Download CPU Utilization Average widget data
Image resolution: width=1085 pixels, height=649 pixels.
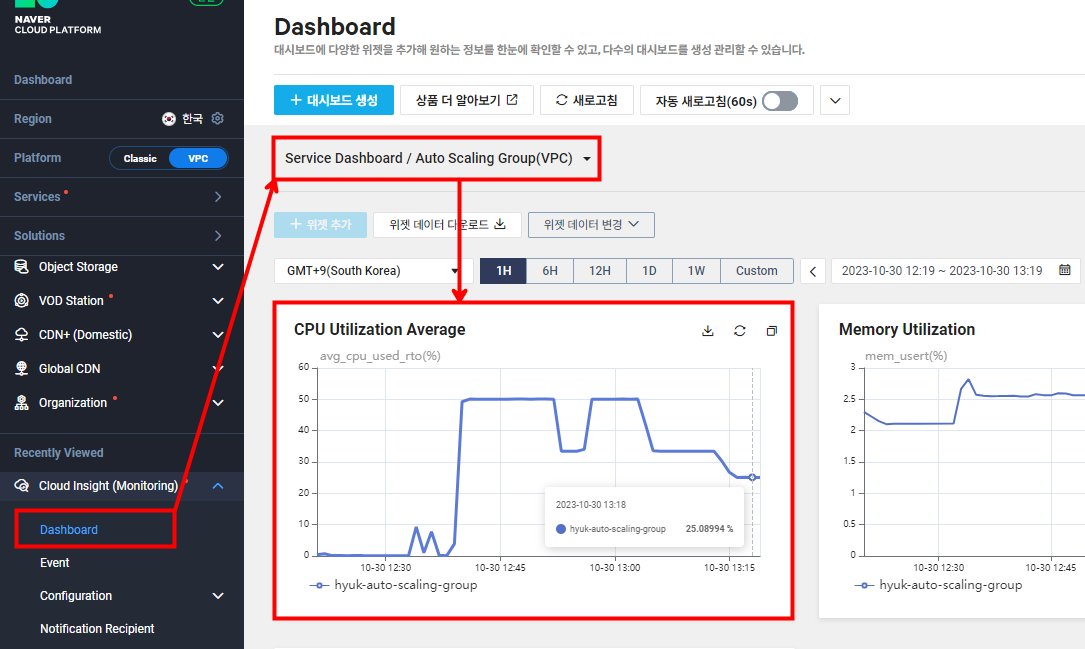(707, 331)
